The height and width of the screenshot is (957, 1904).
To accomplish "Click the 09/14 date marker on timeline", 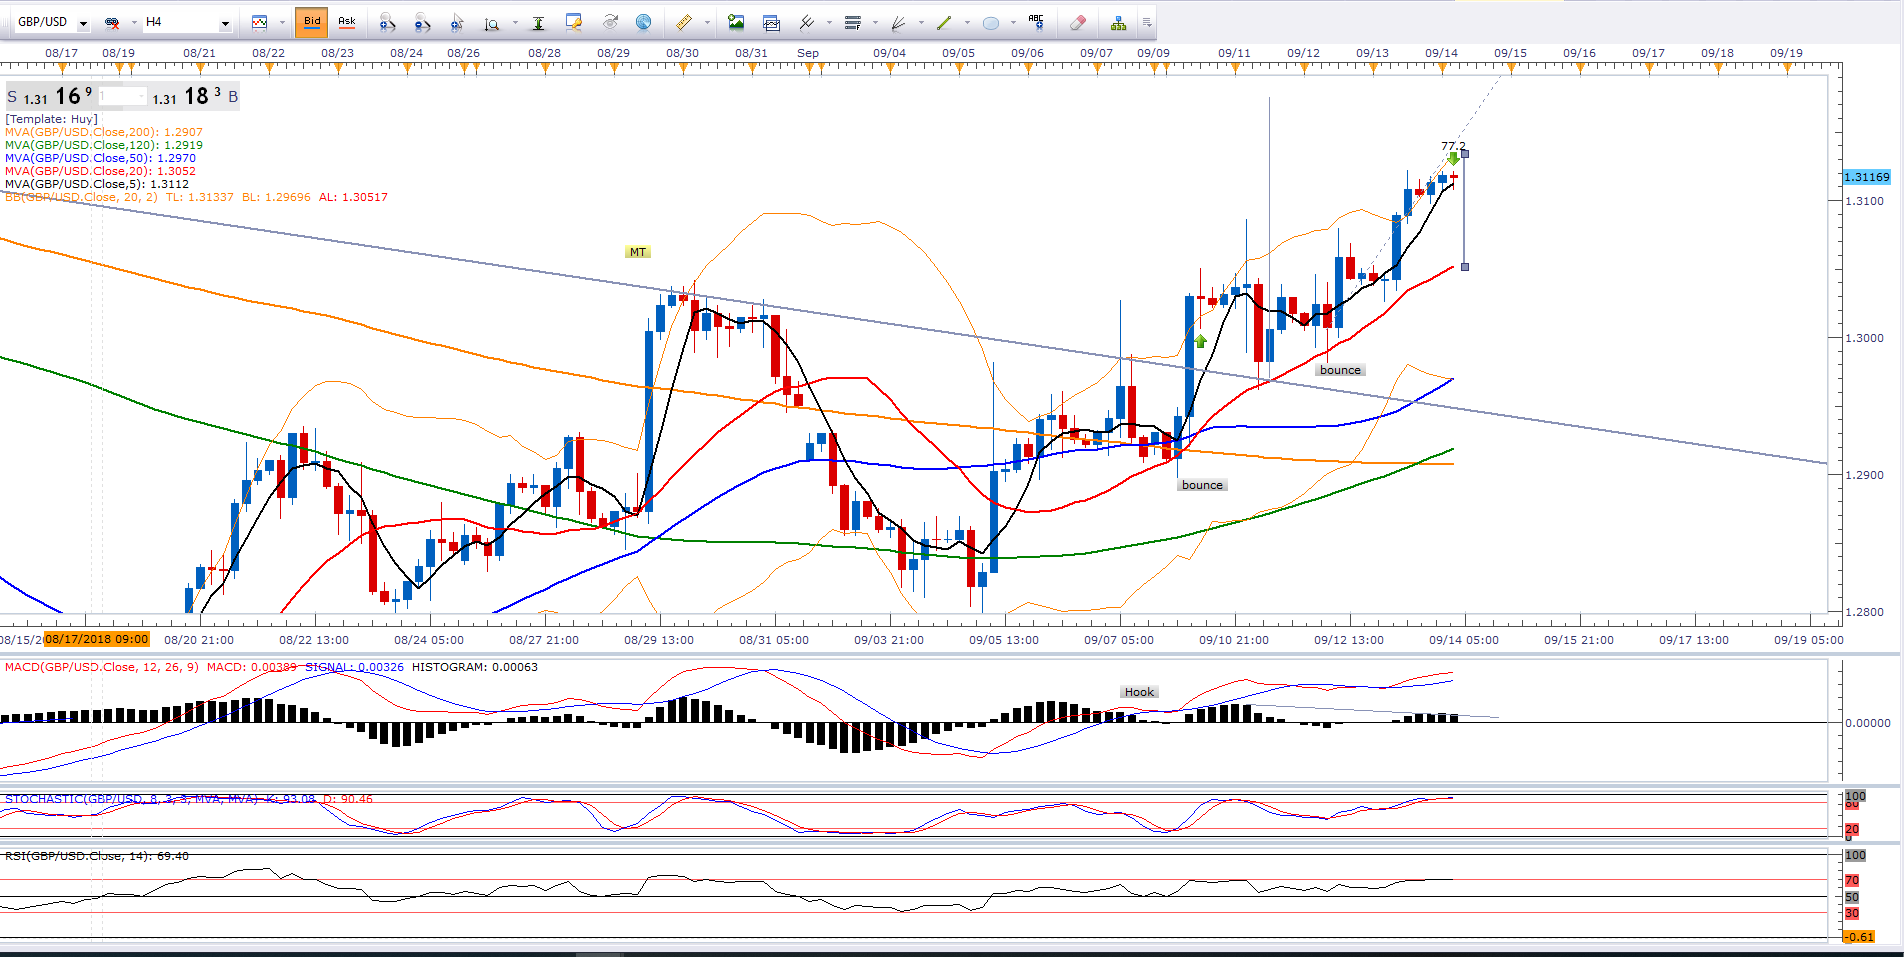I will [1441, 53].
